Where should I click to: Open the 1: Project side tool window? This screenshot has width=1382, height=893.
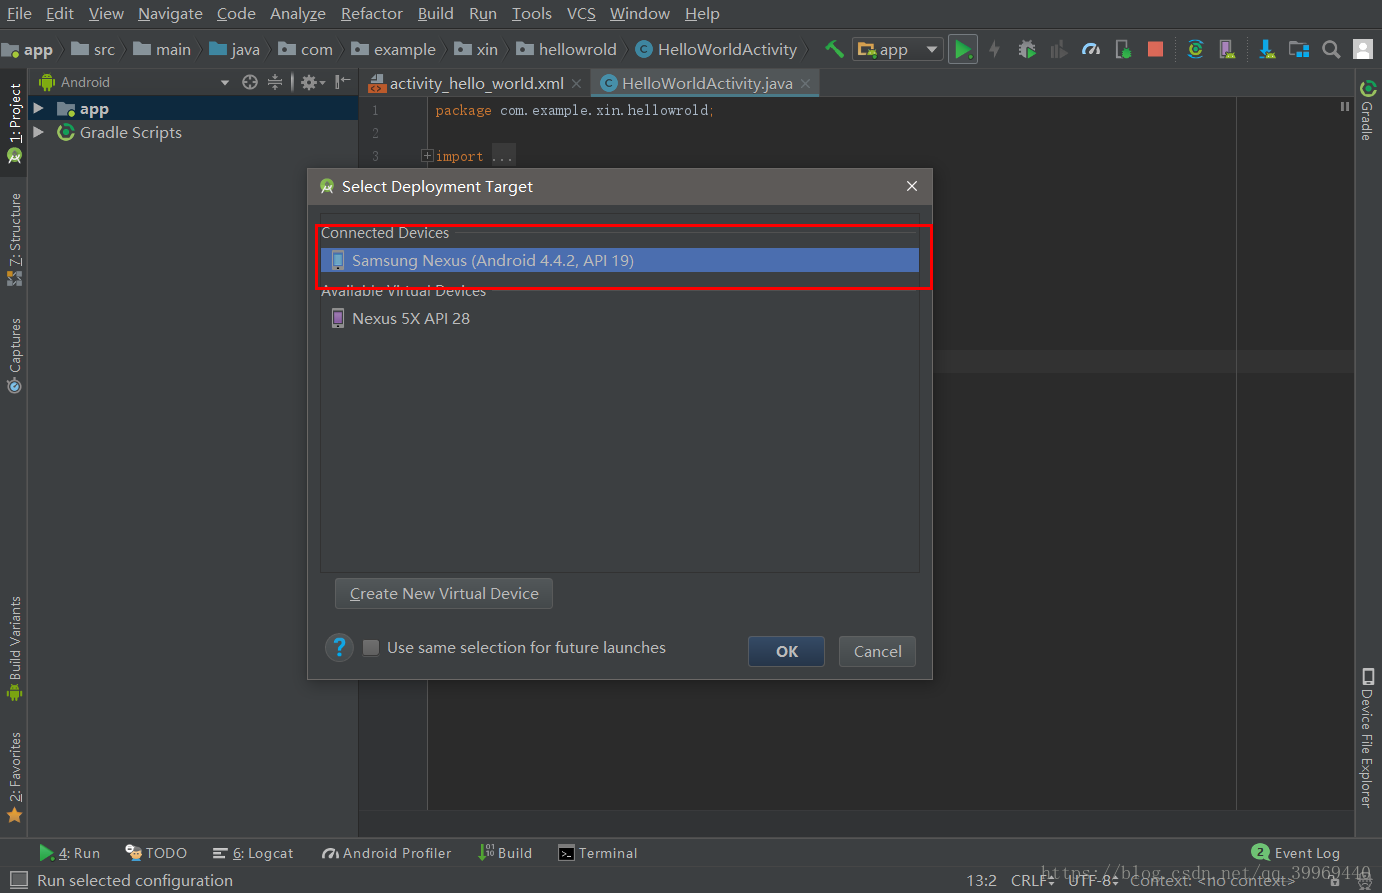14,122
